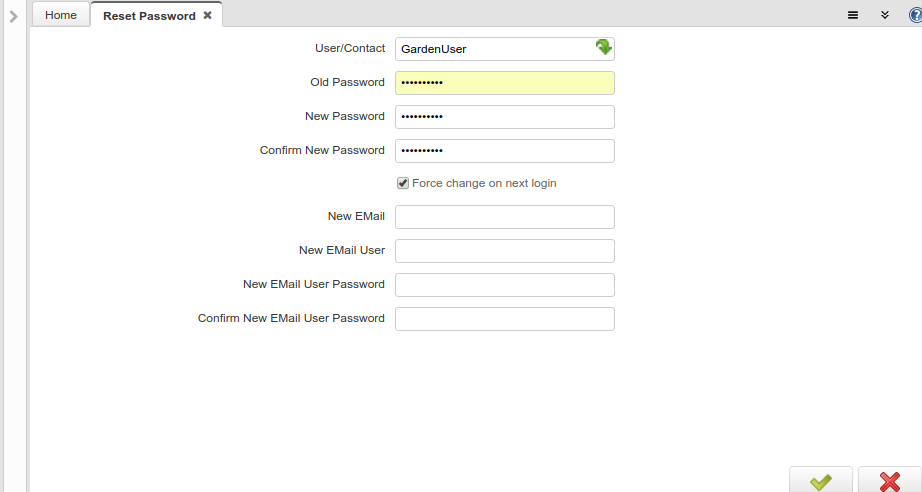Confirm with the green checkmark button

(x=820, y=481)
